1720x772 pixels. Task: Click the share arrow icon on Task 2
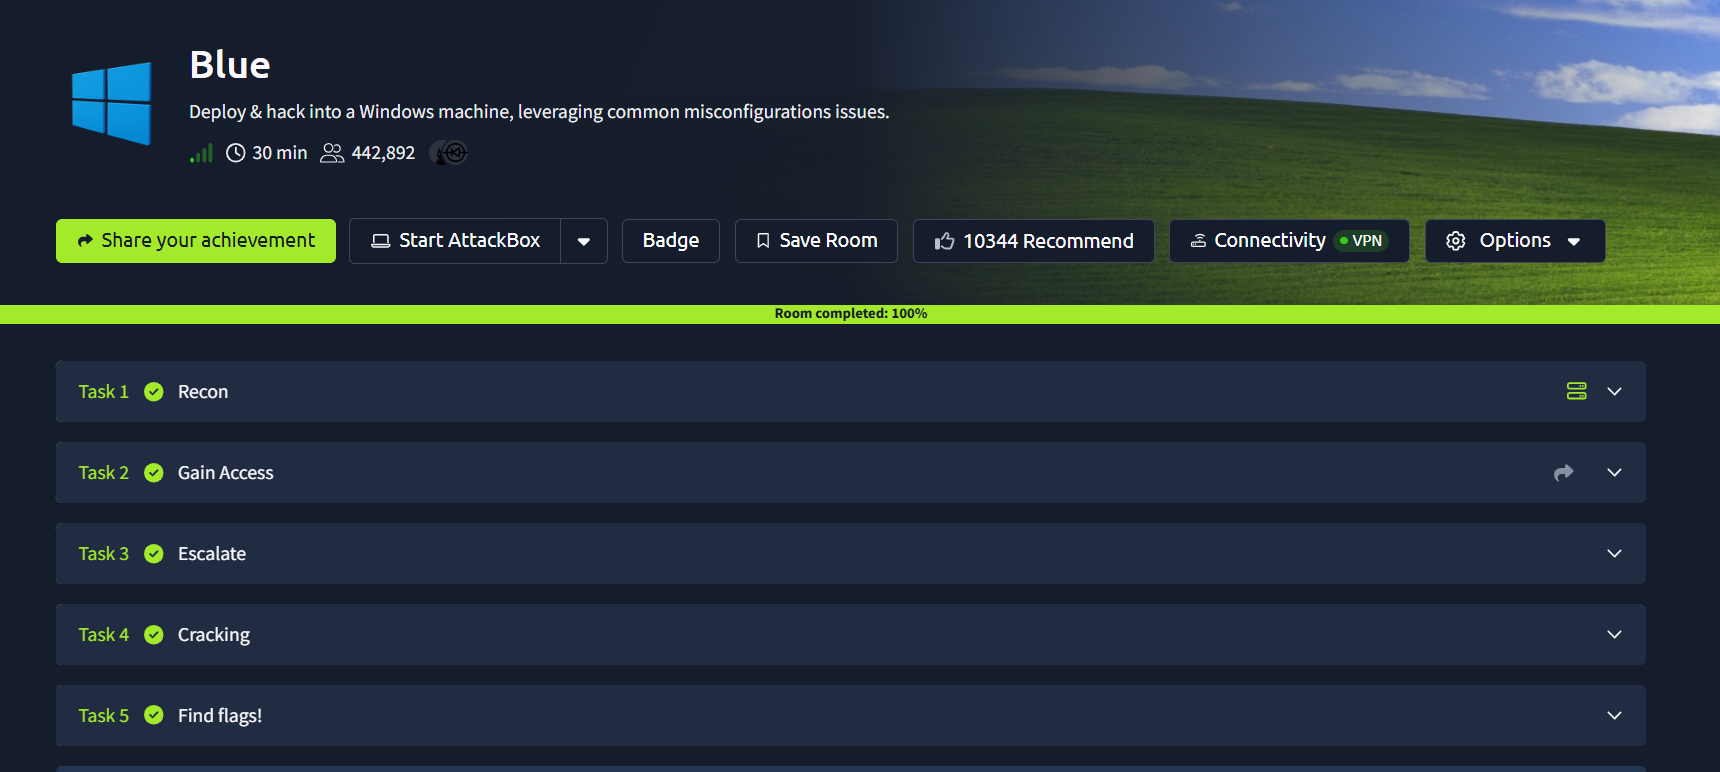[1564, 472]
